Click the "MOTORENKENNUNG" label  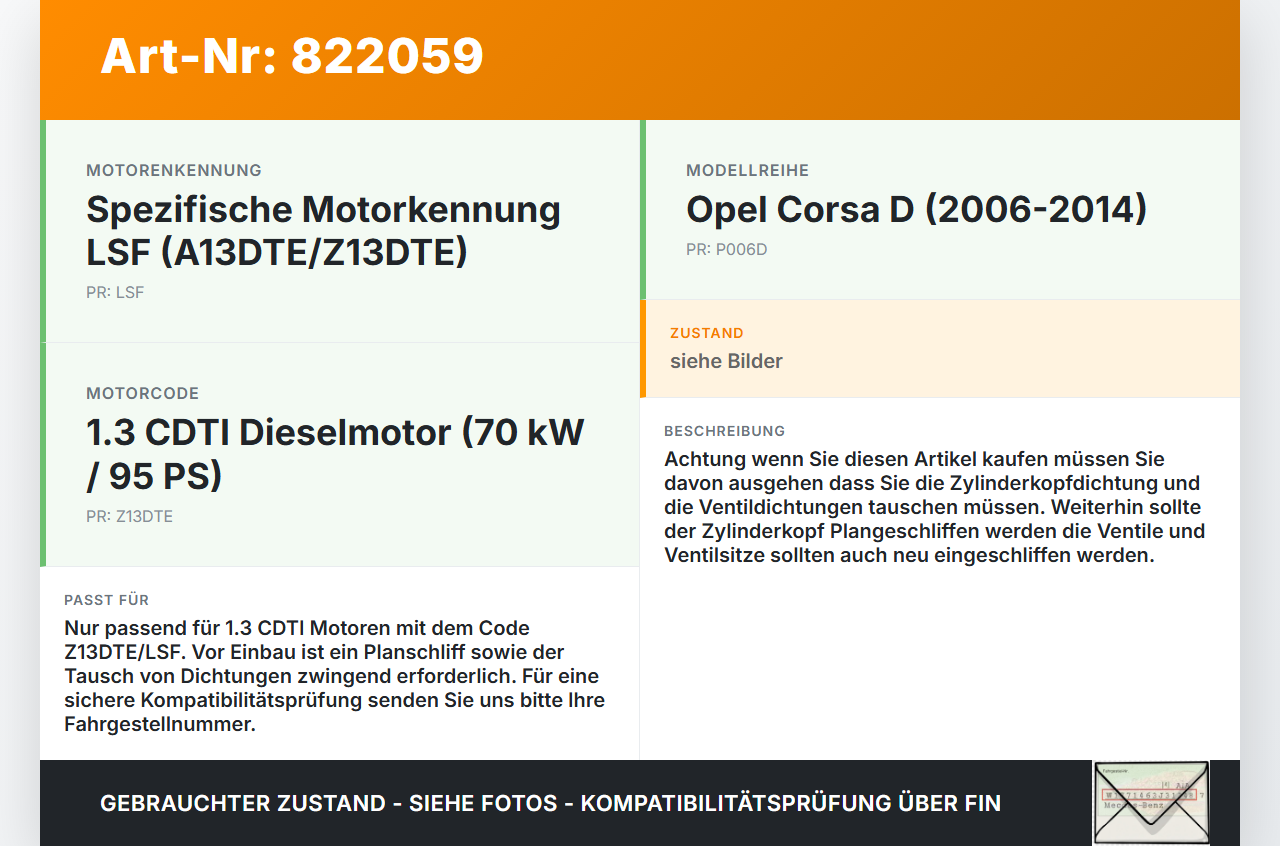tap(174, 170)
